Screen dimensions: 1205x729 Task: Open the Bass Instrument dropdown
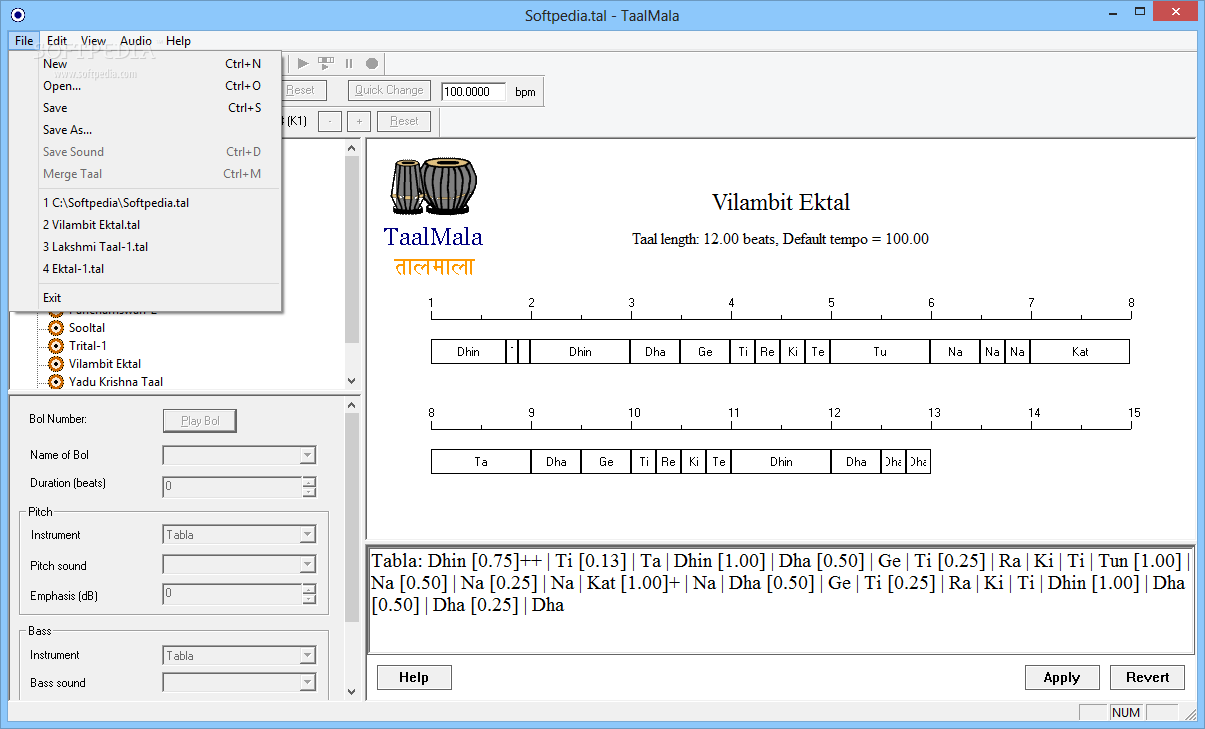pos(307,656)
